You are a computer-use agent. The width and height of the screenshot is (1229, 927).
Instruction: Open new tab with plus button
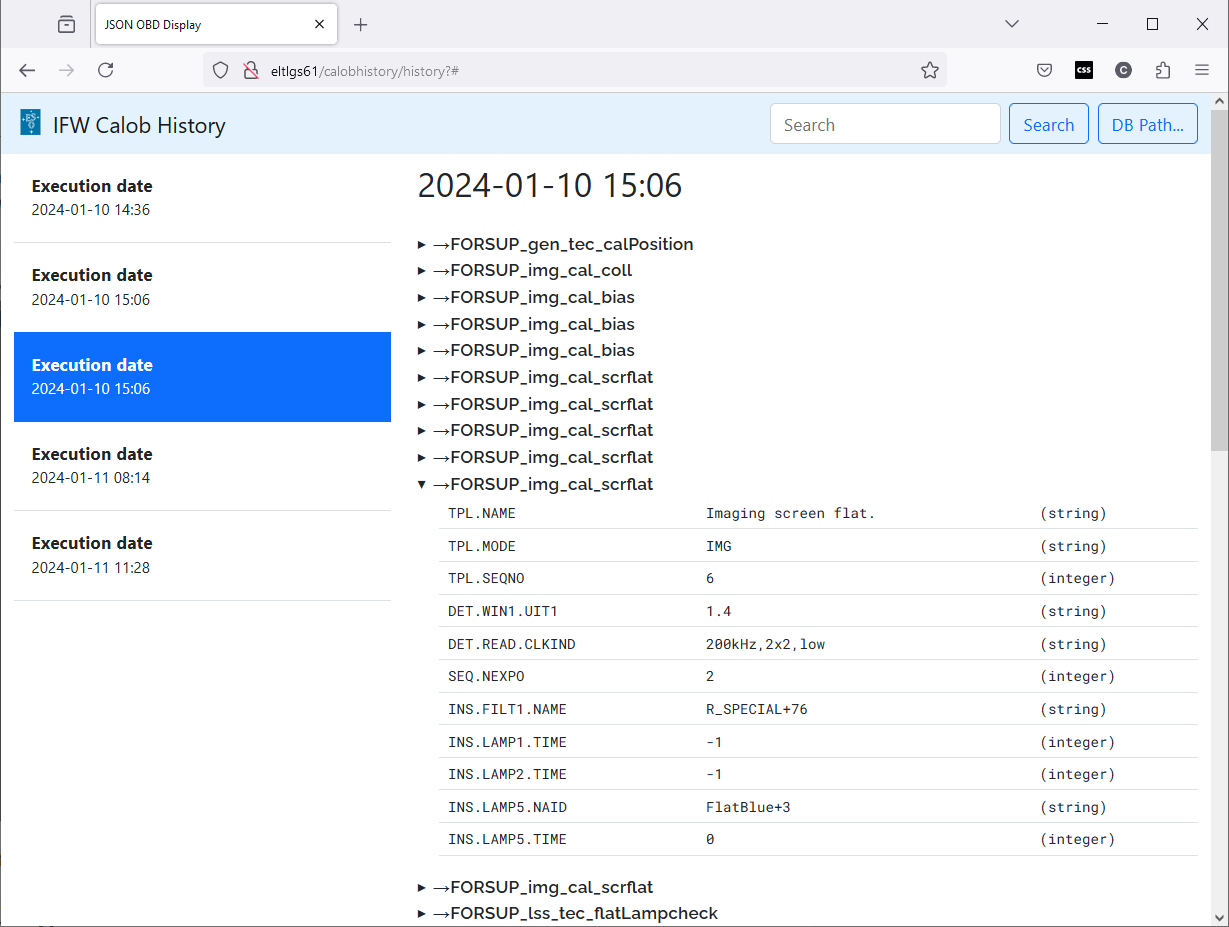point(361,24)
